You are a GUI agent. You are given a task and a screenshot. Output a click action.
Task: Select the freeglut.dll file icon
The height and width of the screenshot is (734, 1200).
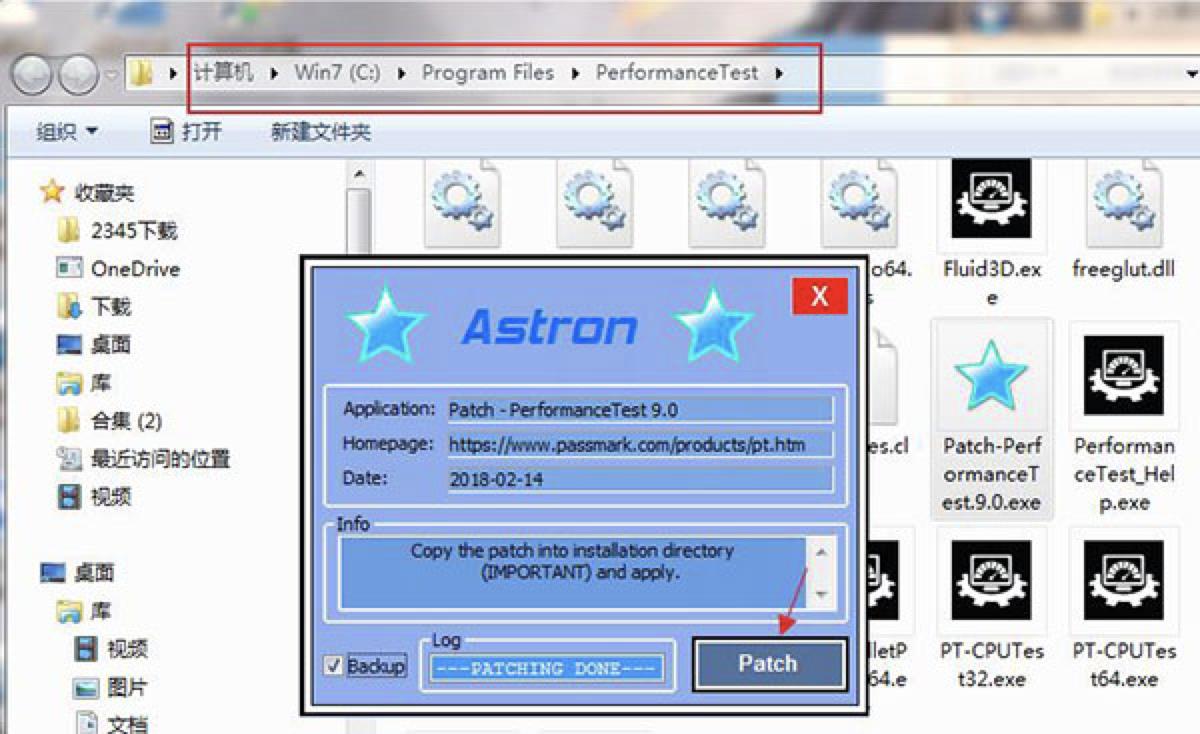click(1123, 205)
